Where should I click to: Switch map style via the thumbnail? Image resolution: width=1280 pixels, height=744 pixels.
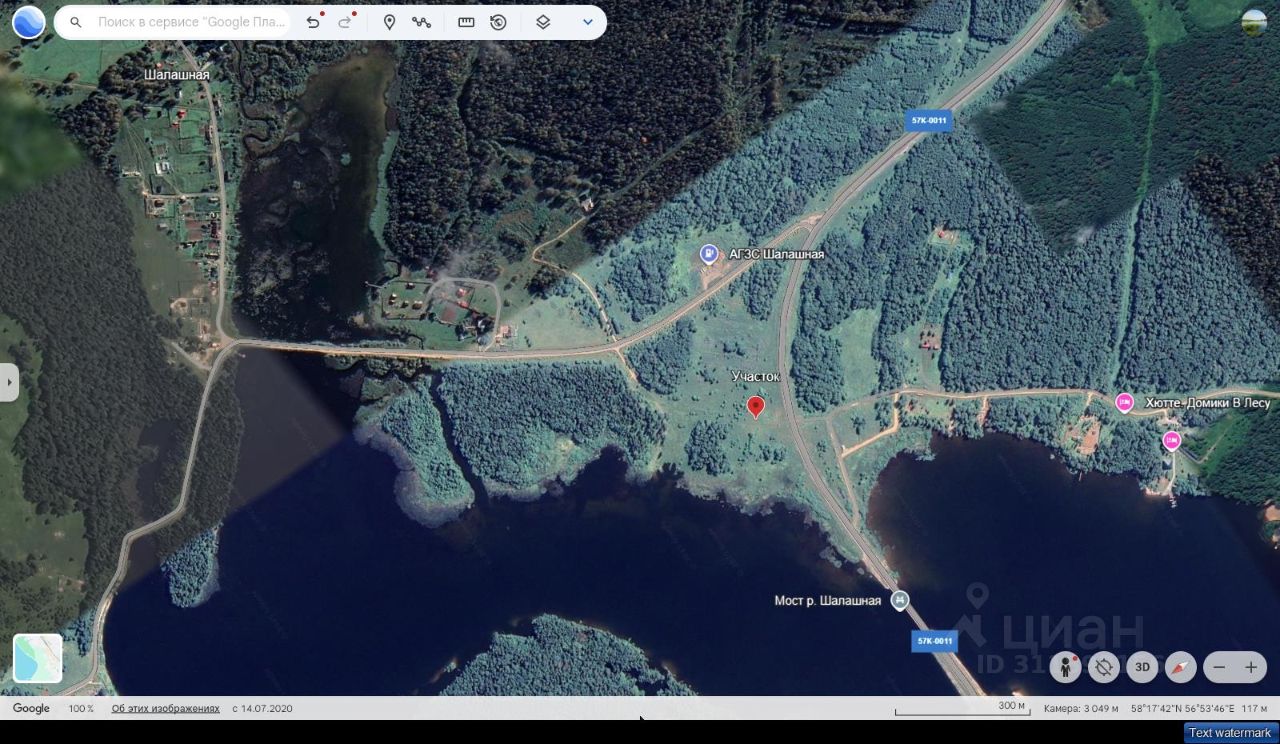(x=38, y=658)
